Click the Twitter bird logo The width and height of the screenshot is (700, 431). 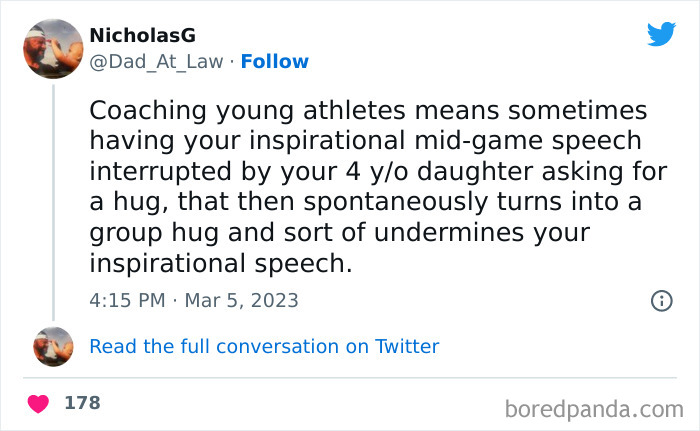[x=661, y=34]
